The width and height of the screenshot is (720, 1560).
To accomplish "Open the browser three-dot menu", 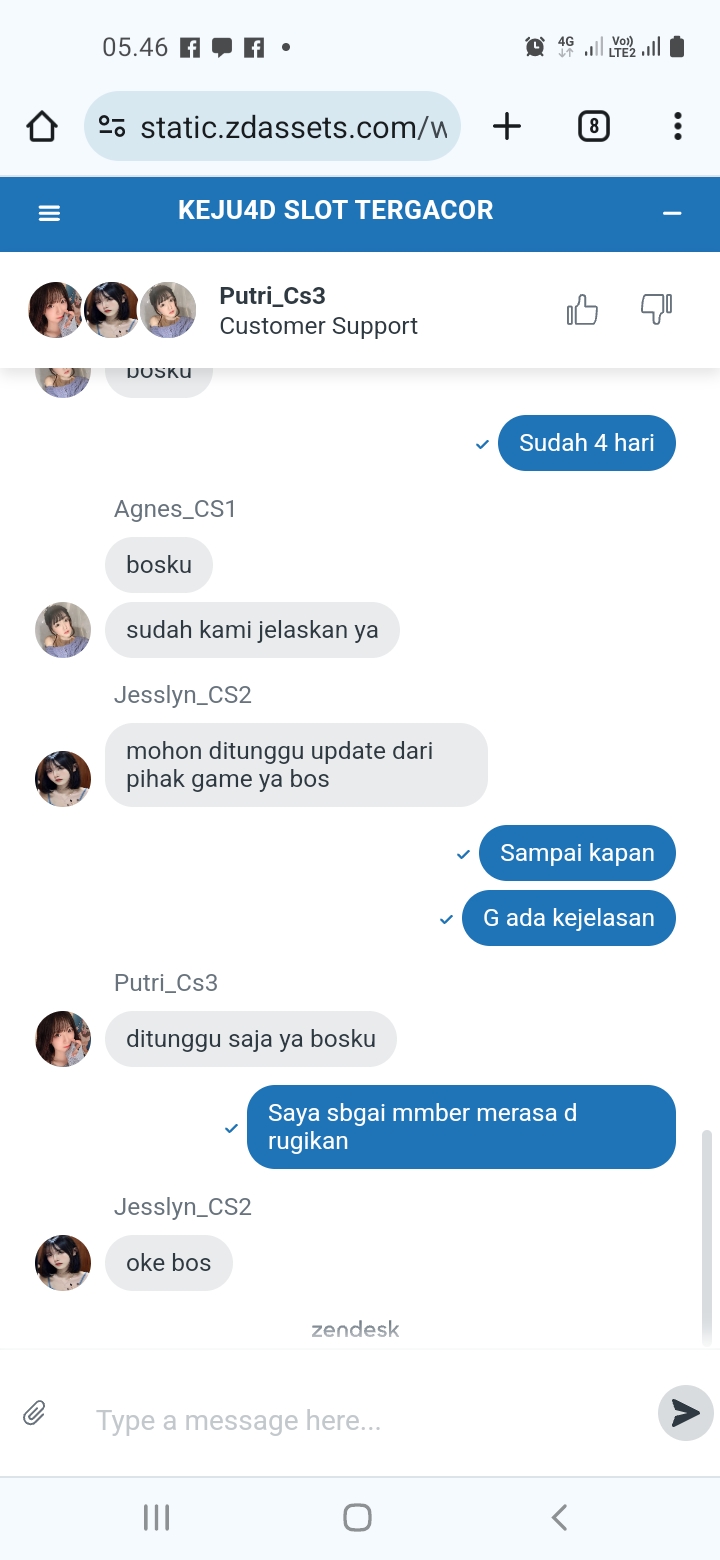I will (677, 126).
